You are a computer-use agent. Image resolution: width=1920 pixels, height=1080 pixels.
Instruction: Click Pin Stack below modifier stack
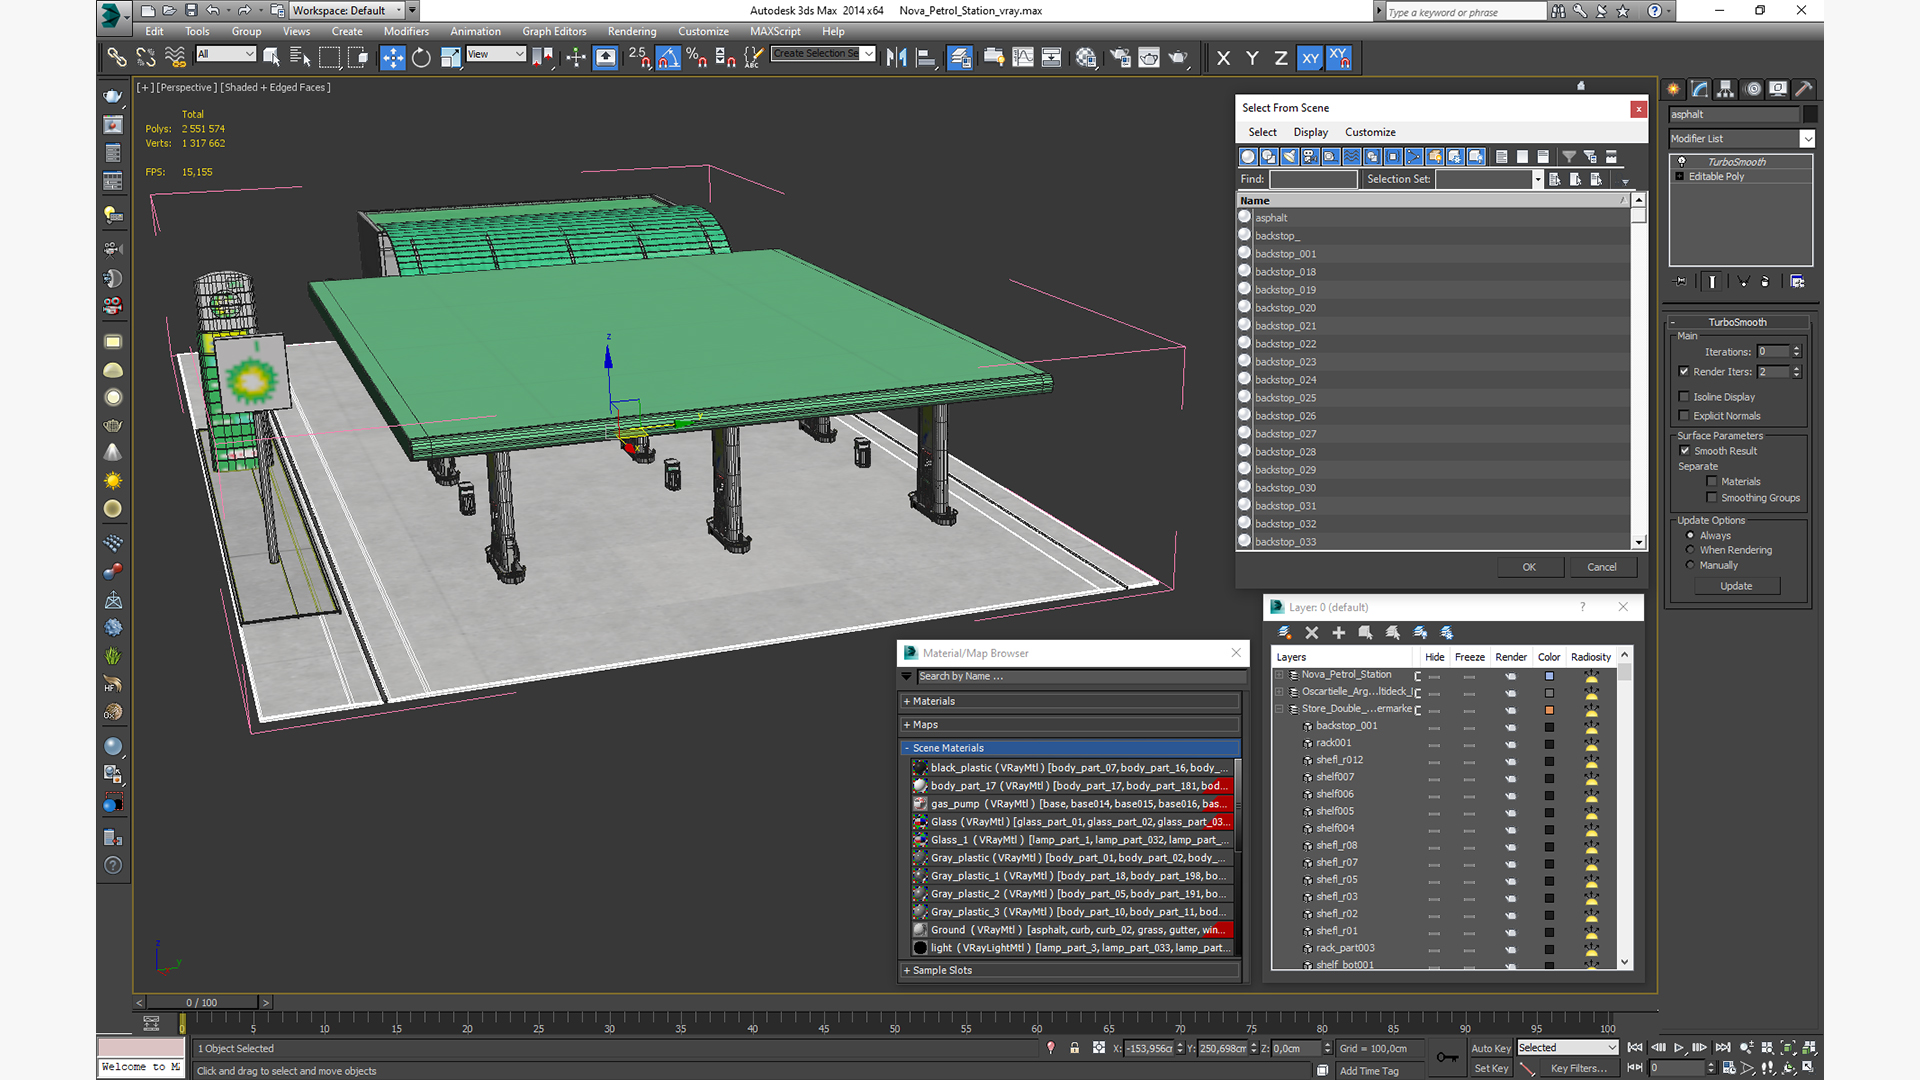(1680, 282)
